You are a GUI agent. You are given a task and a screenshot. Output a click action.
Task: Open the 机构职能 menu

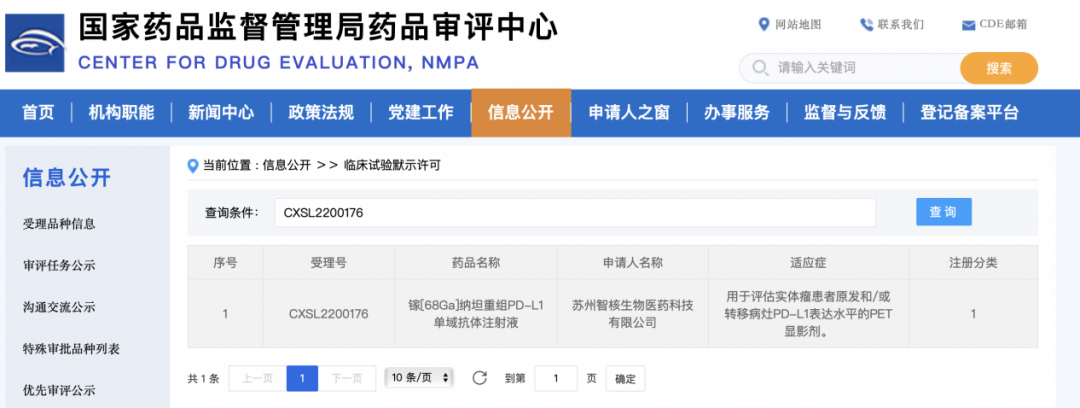point(121,112)
